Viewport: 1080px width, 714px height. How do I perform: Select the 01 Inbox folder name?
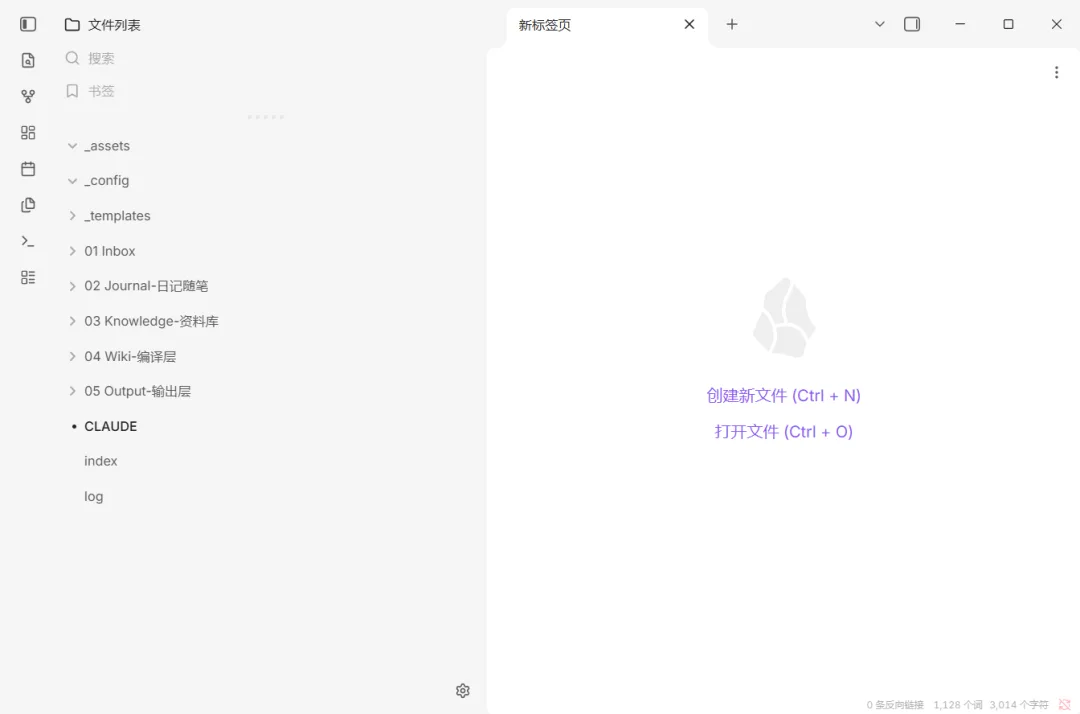pos(110,251)
